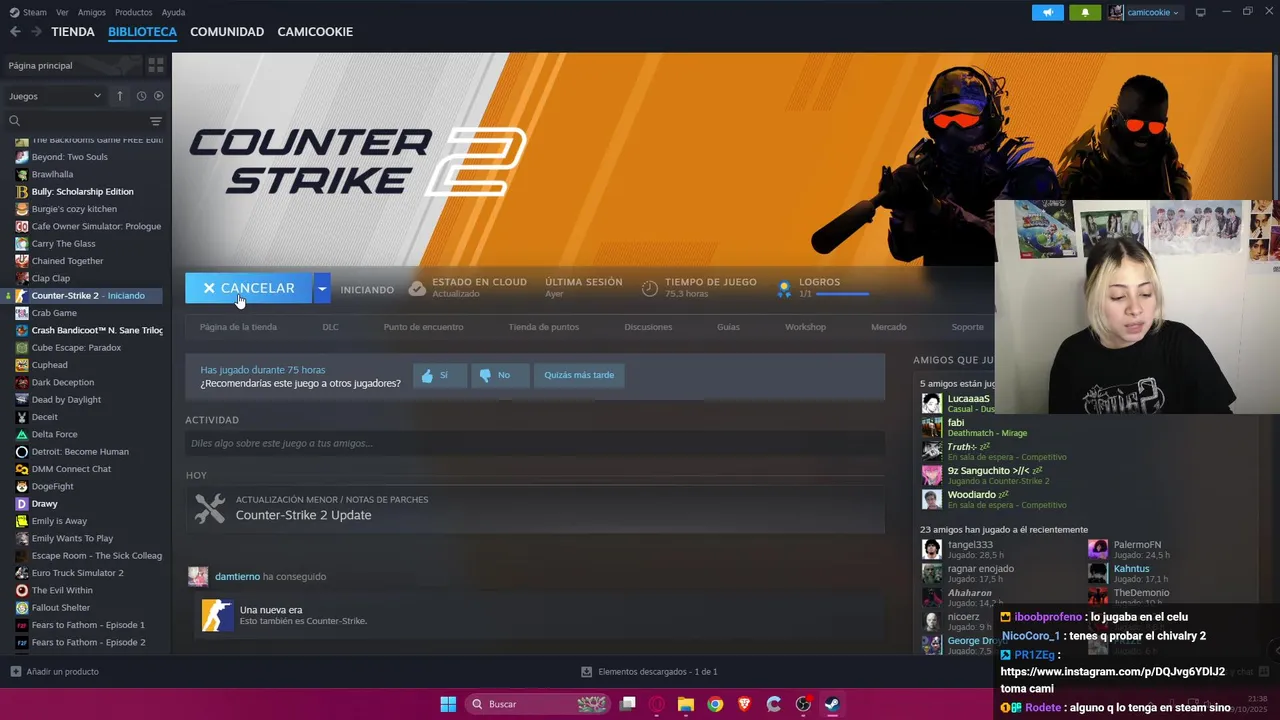The width and height of the screenshot is (1280, 720).
Task: Go back with the left arrow button
Action: point(15,32)
